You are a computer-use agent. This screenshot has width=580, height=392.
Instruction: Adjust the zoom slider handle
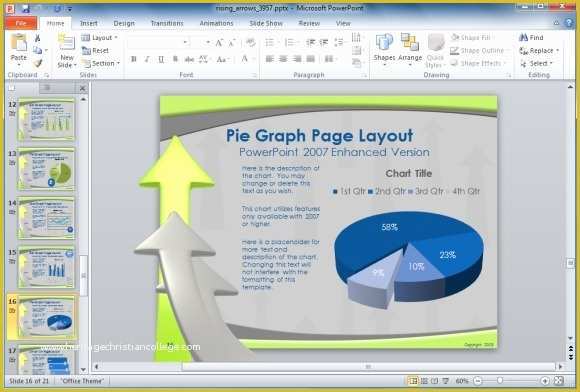pyautogui.click(x=500, y=381)
